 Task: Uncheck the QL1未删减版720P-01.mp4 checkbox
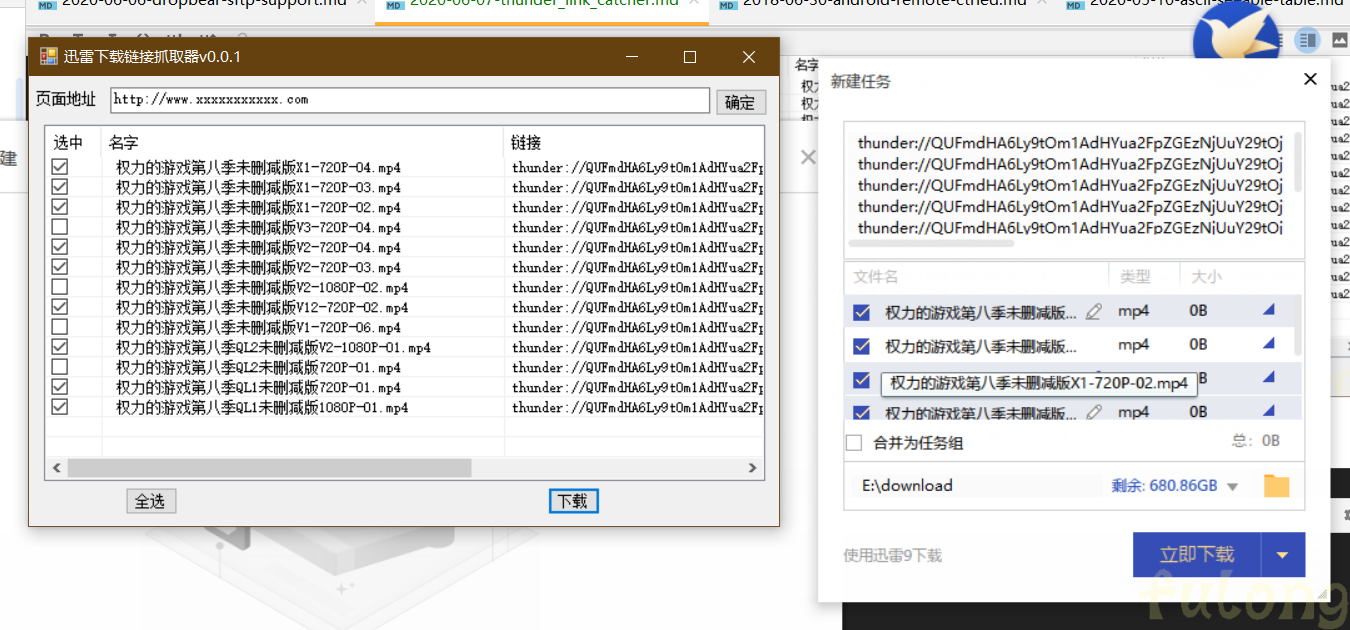point(60,387)
